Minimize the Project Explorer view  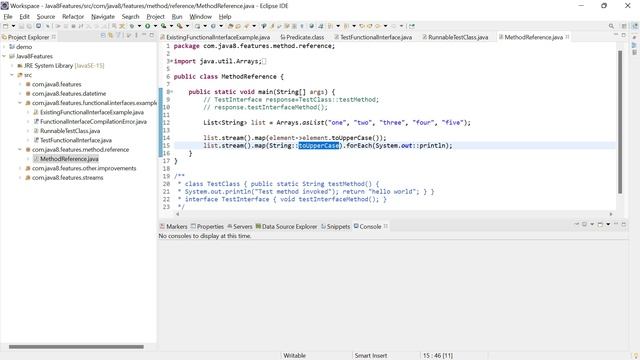click(144, 35)
